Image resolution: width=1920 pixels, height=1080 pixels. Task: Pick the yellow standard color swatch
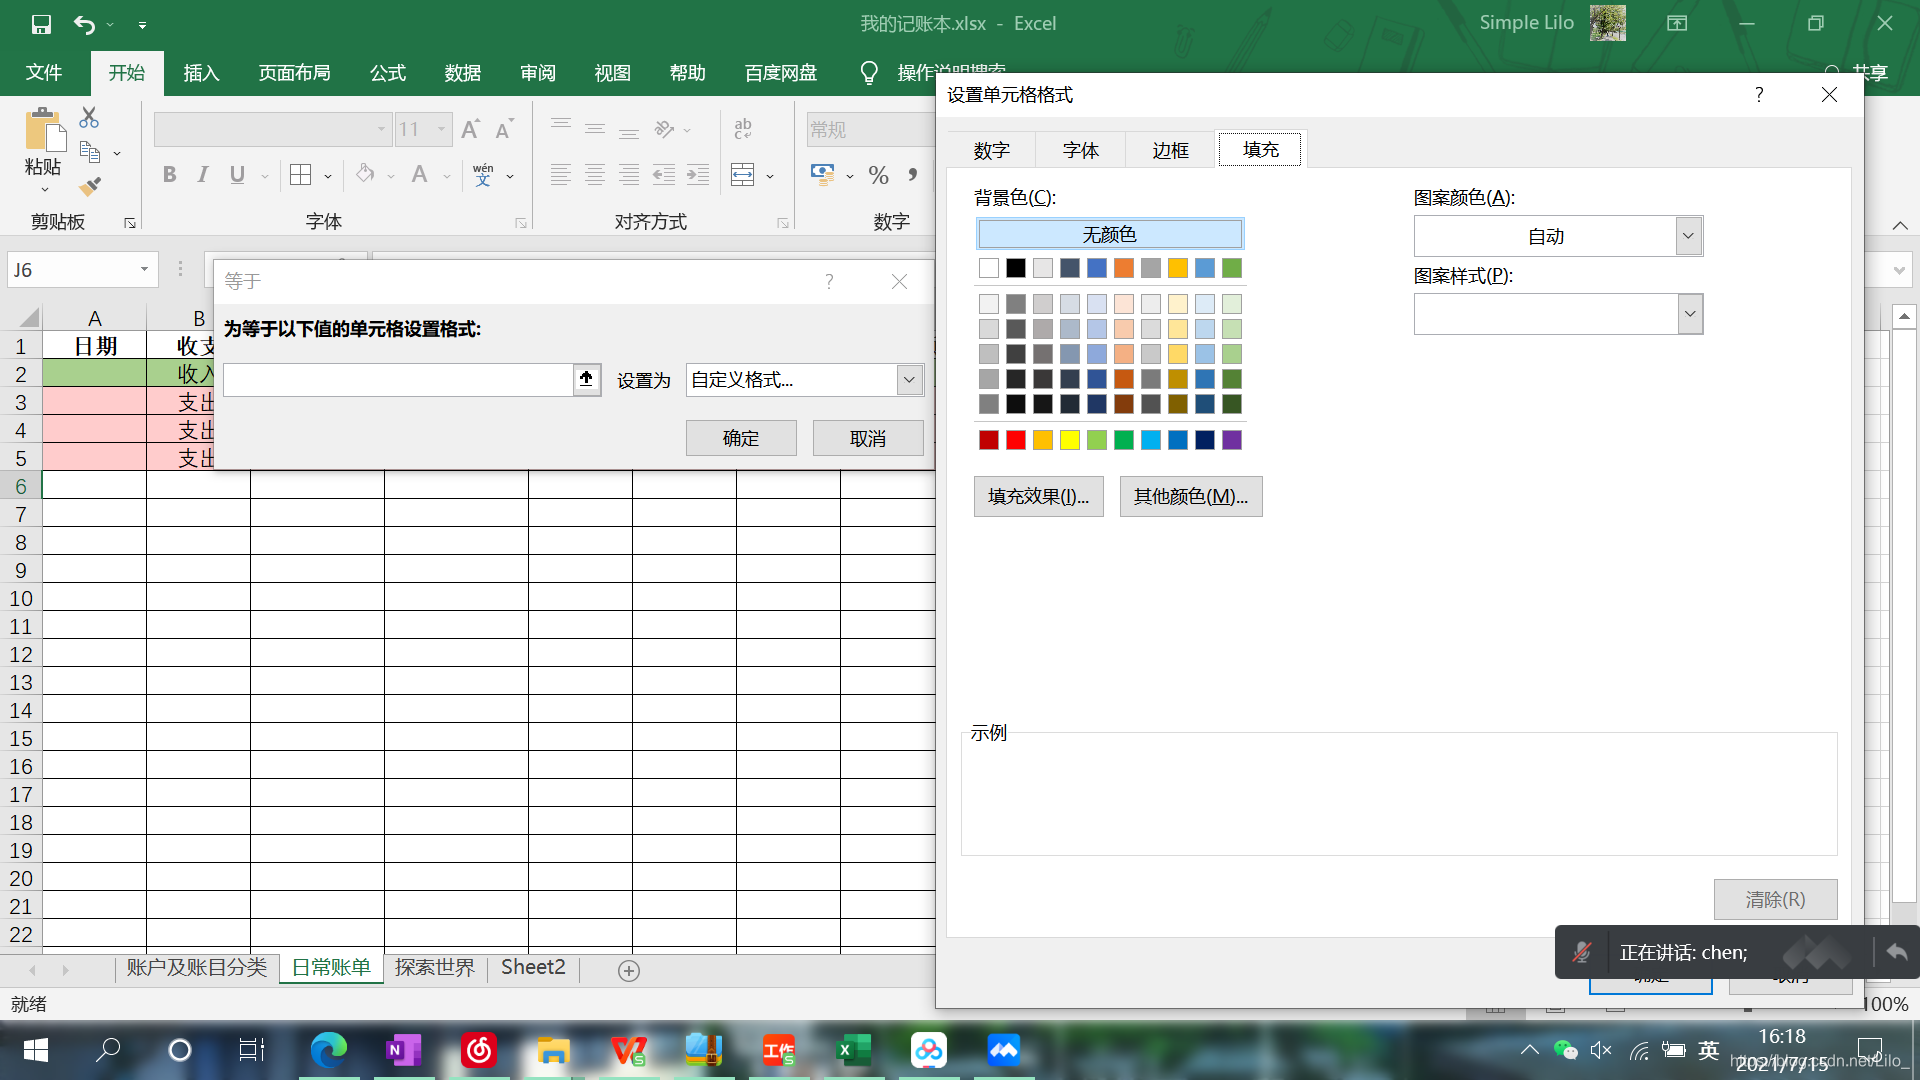[1069, 440]
